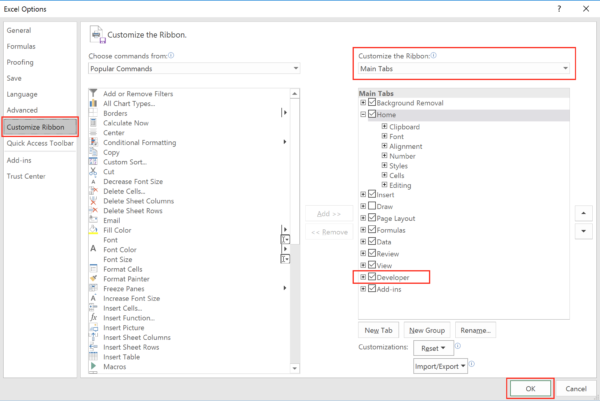Screen dimensions: 600x401
Task: Toggle the Page Layout checkbox
Action: (372, 218)
